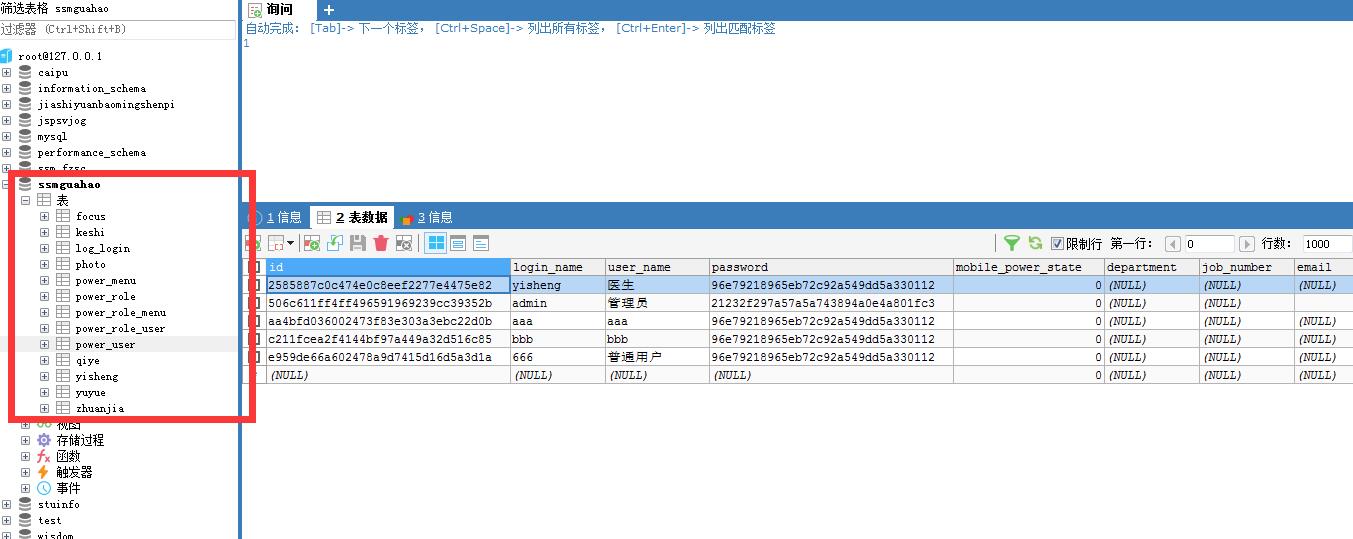Click the insert new row icon
1353x539 pixels.
point(312,243)
